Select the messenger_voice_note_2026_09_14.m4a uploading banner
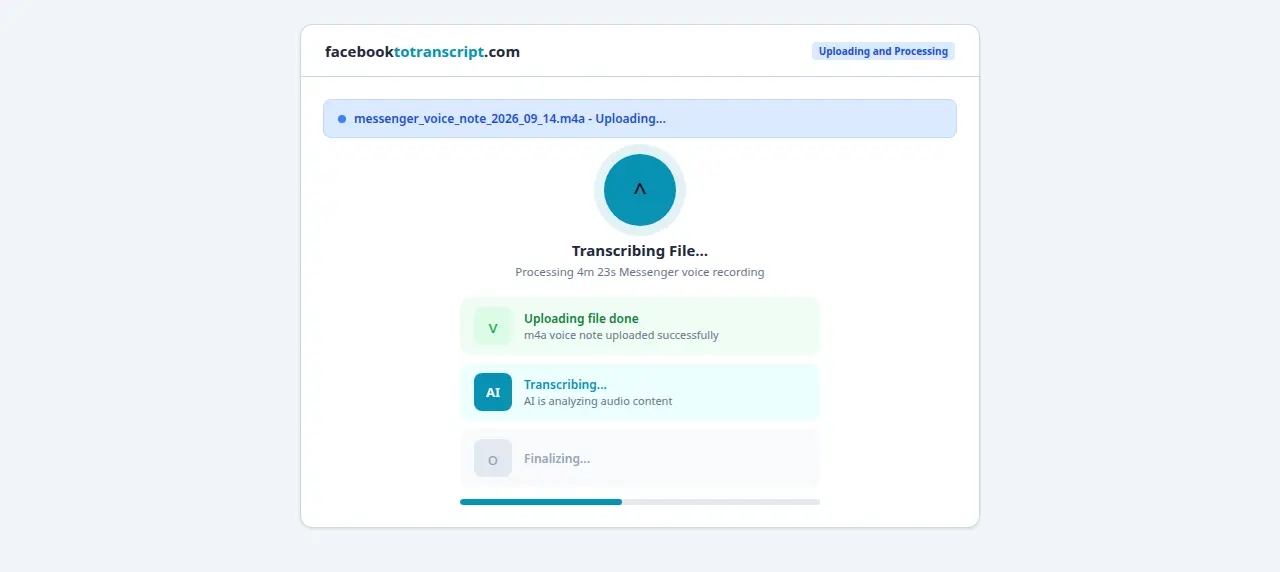The image size is (1280, 572). [640, 118]
